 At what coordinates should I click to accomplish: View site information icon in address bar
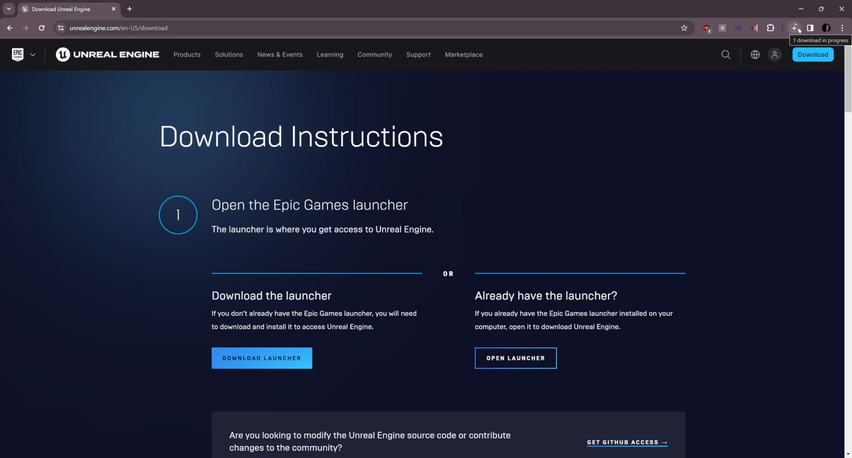pyautogui.click(x=61, y=28)
